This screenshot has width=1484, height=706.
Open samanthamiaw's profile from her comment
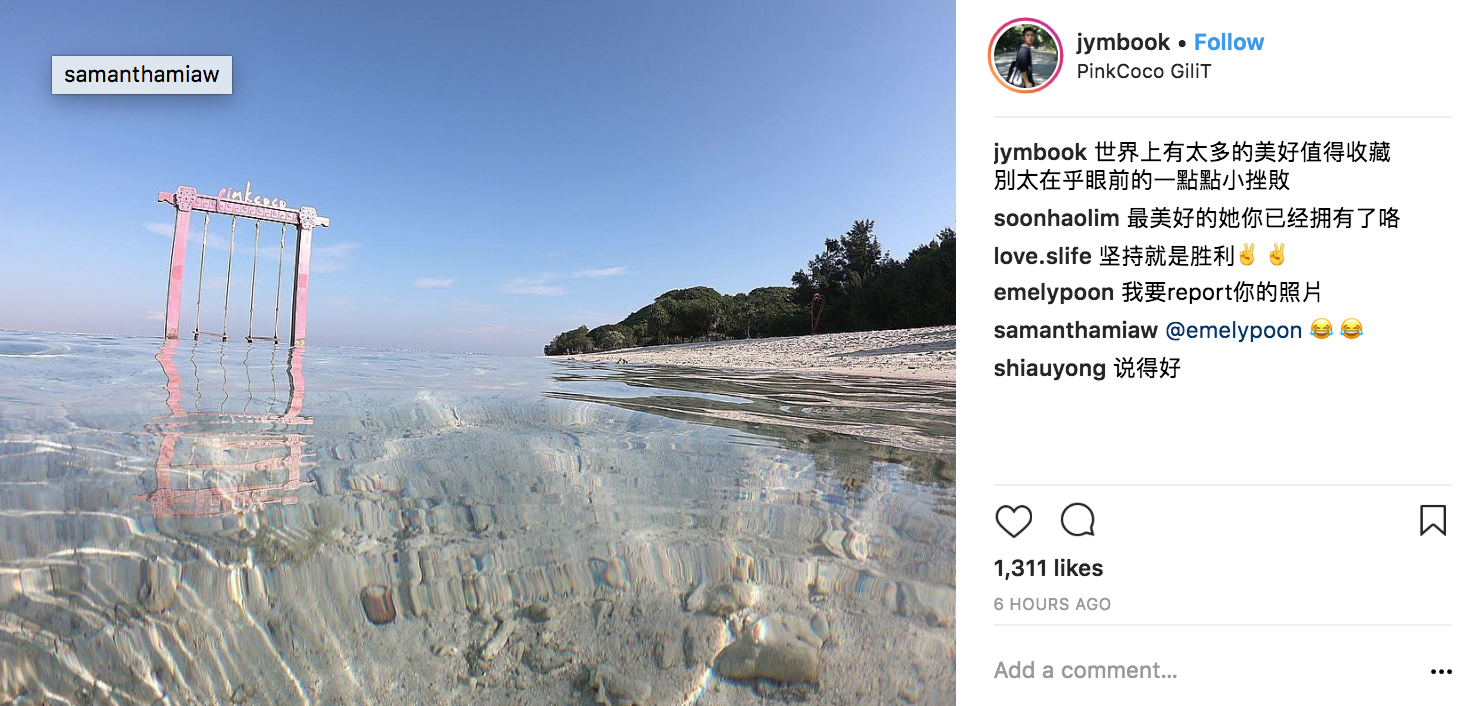1075,330
